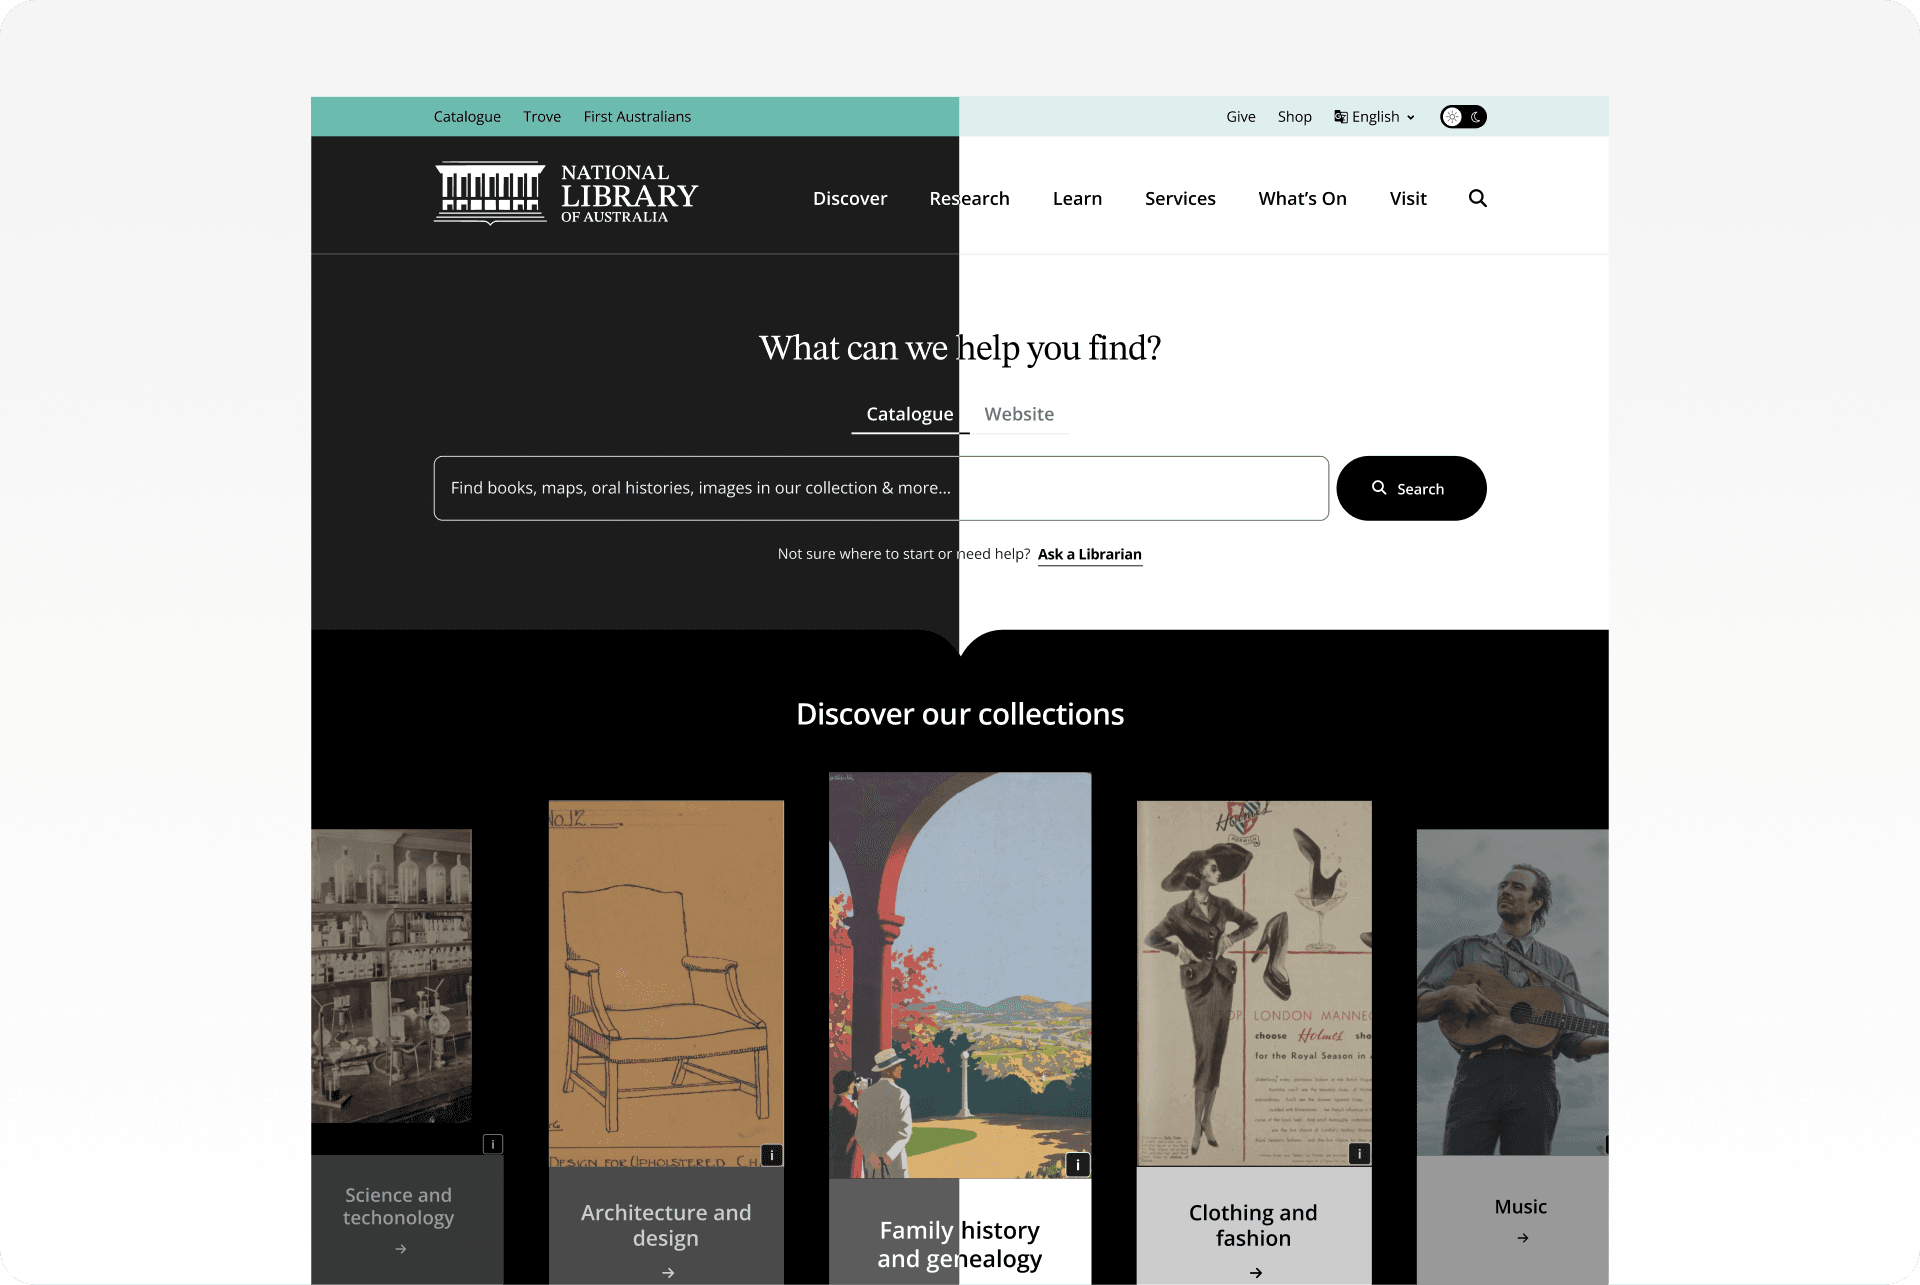Screen dimensions: 1920x1285
Task: Open the Services navigation menu
Action: [x=1180, y=198]
